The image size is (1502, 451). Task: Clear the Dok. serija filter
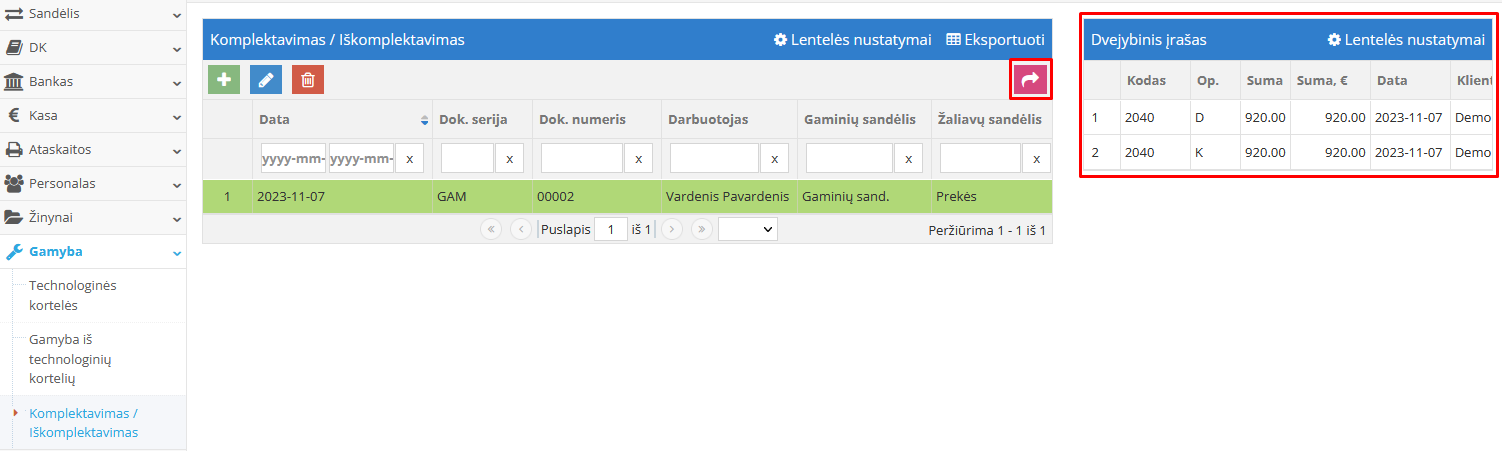(510, 158)
